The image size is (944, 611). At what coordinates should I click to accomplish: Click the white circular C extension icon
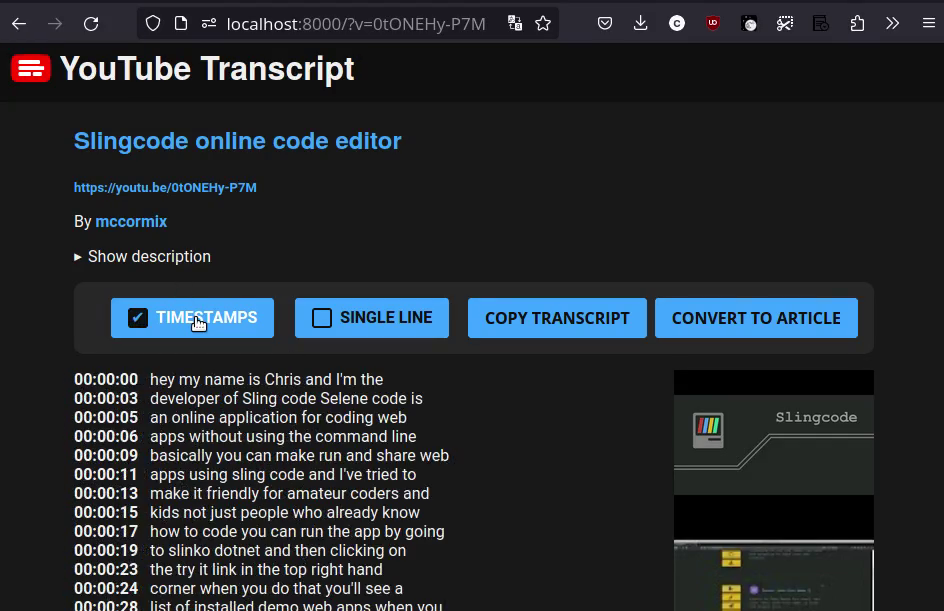pos(677,23)
